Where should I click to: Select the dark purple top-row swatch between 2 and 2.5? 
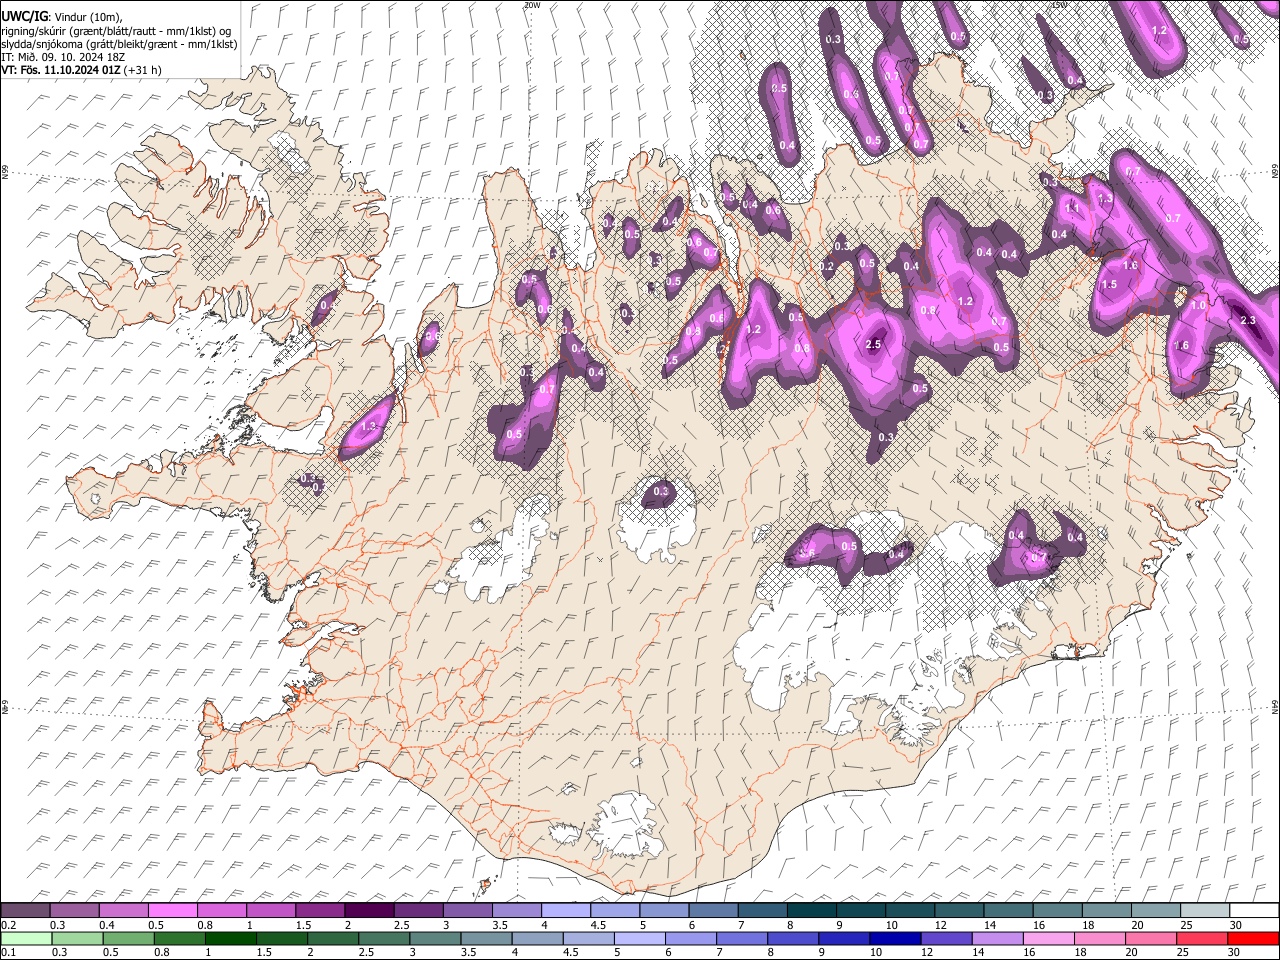(x=369, y=910)
